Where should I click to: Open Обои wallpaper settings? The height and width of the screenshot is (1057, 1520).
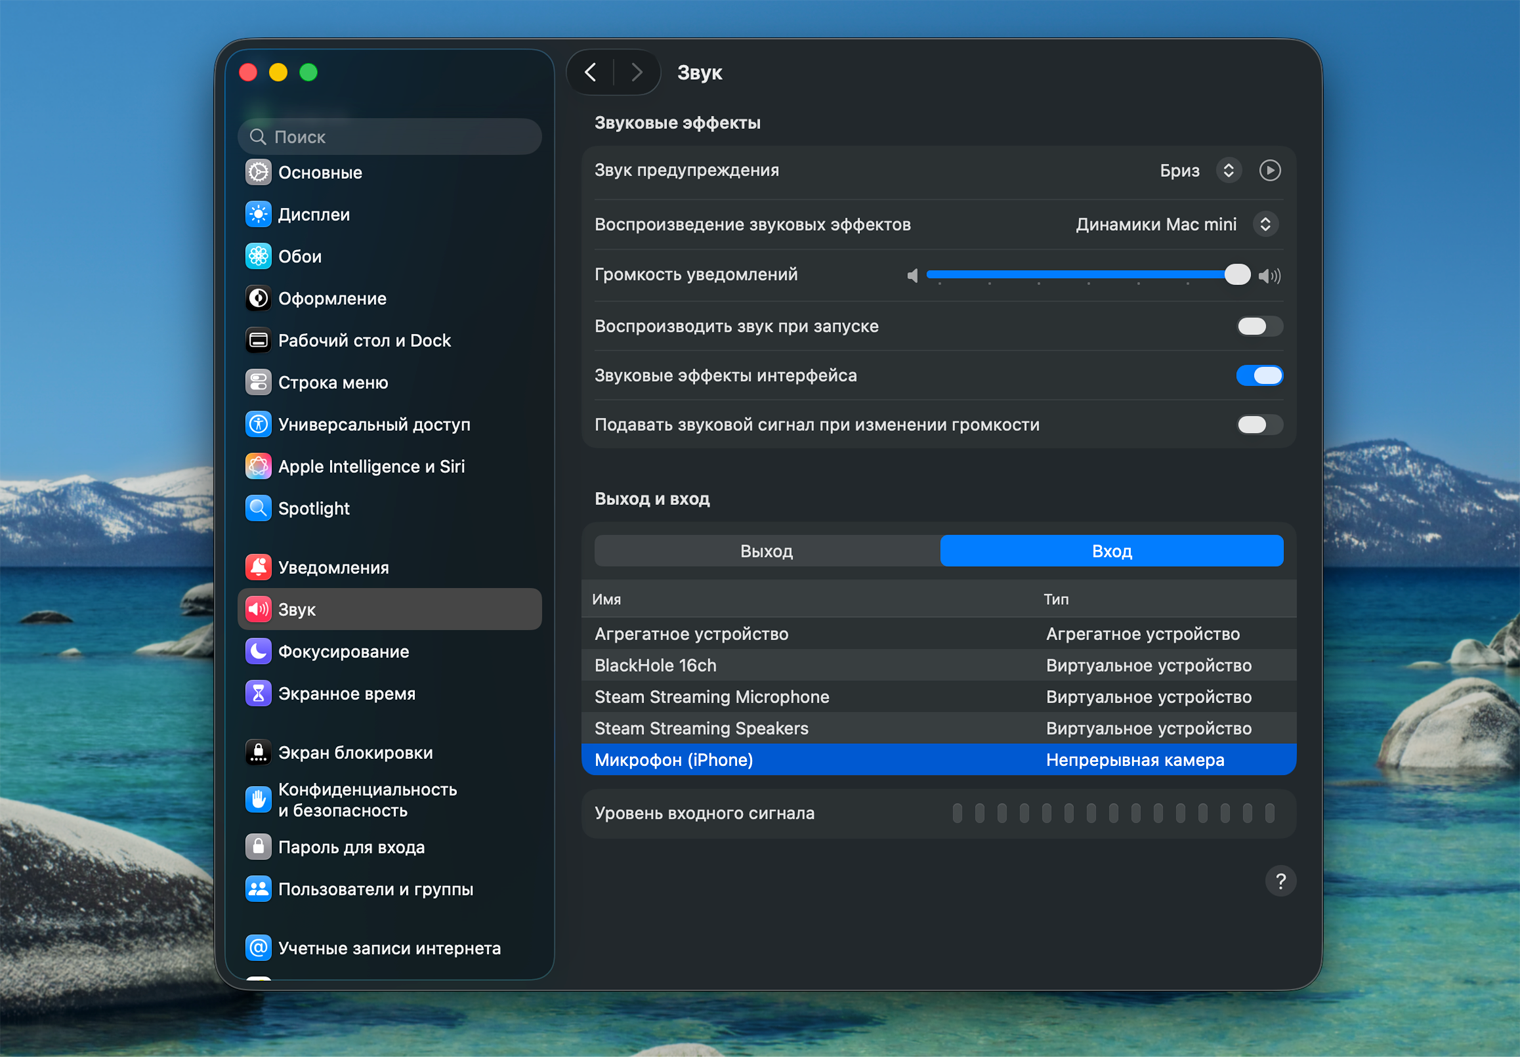[x=389, y=256]
